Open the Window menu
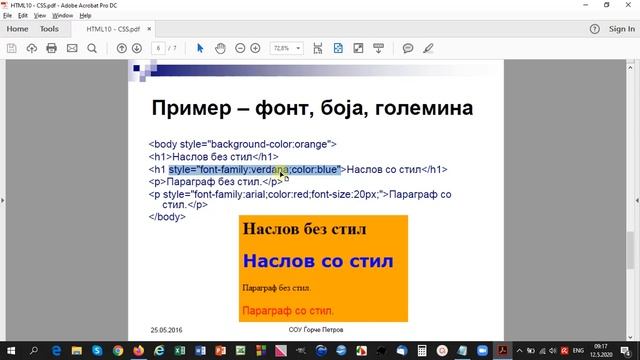Viewport: 640px width, 360px height. coord(62,16)
